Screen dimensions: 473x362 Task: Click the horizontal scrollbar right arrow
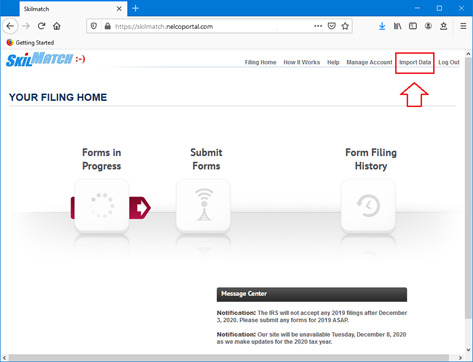click(x=460, y=358)
